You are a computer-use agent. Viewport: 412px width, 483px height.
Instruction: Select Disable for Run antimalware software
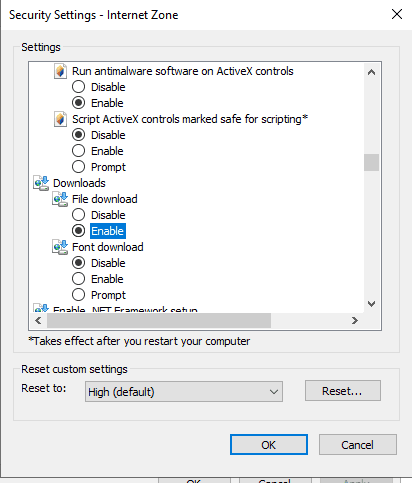coord(78,87)
